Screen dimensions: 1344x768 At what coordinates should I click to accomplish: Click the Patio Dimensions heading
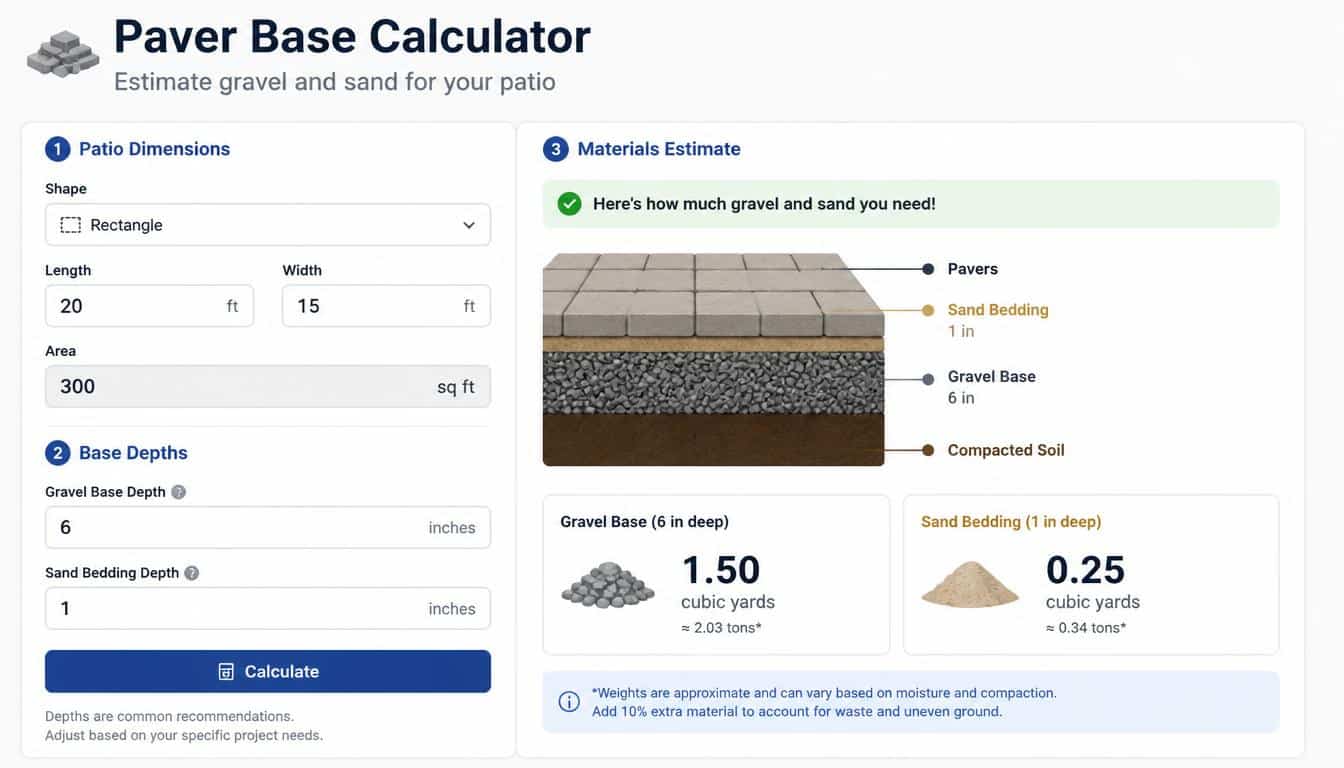click(154, 149)
